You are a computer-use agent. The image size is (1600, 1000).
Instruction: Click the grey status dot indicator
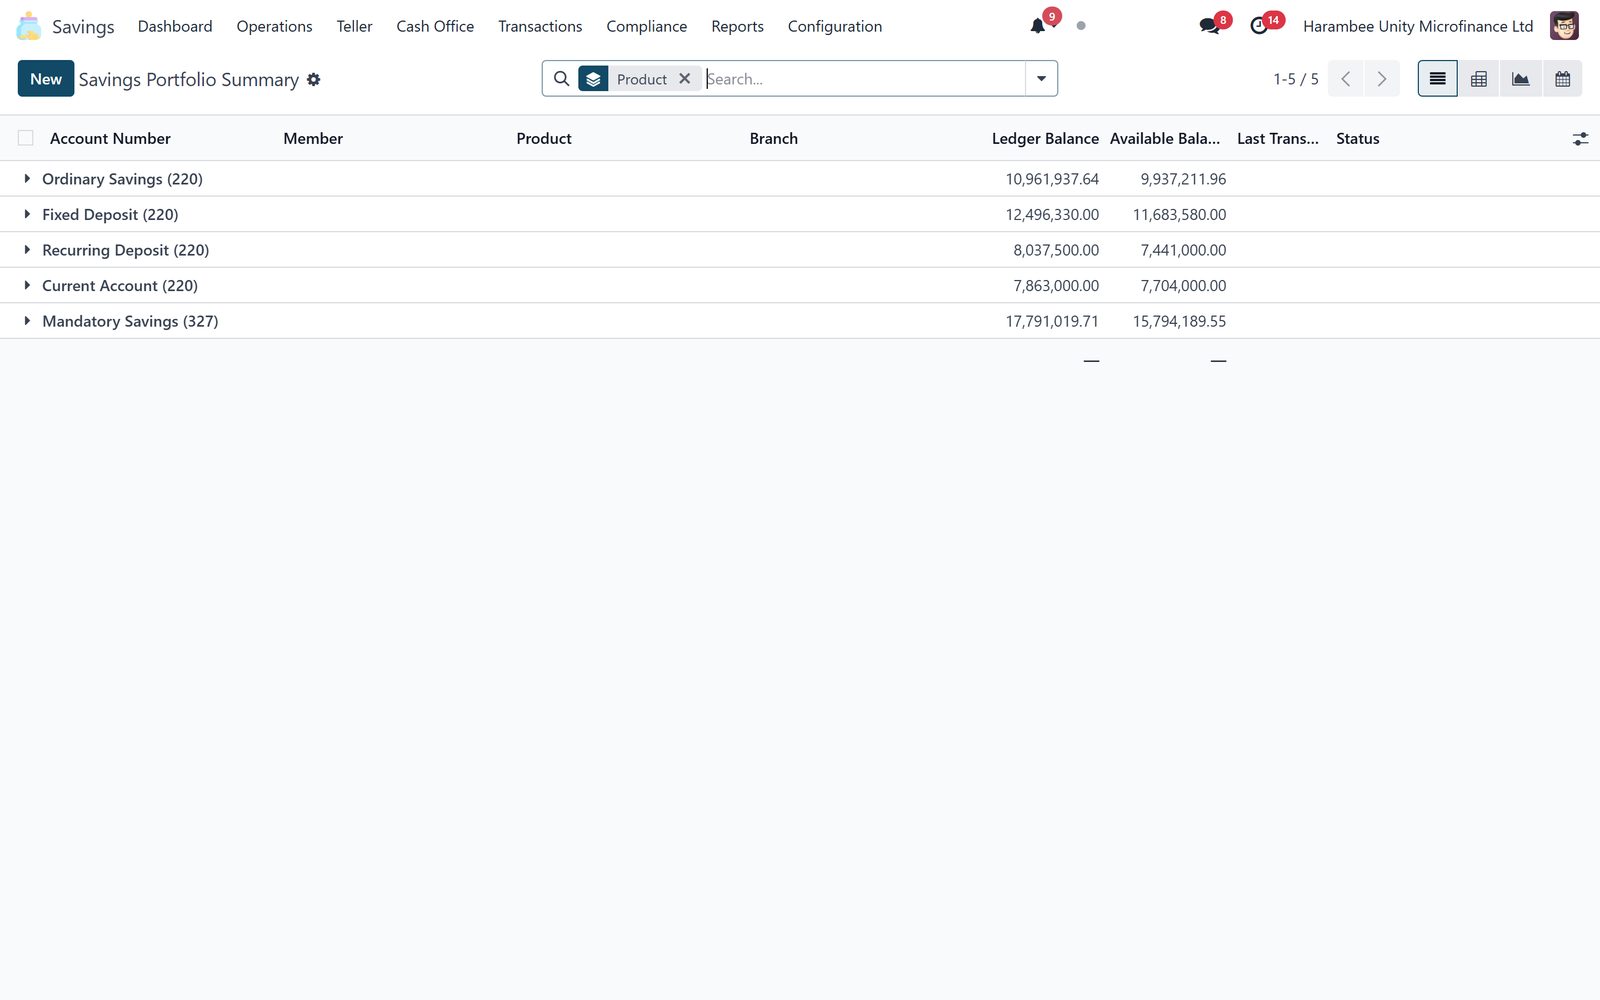pos(1081,26)
